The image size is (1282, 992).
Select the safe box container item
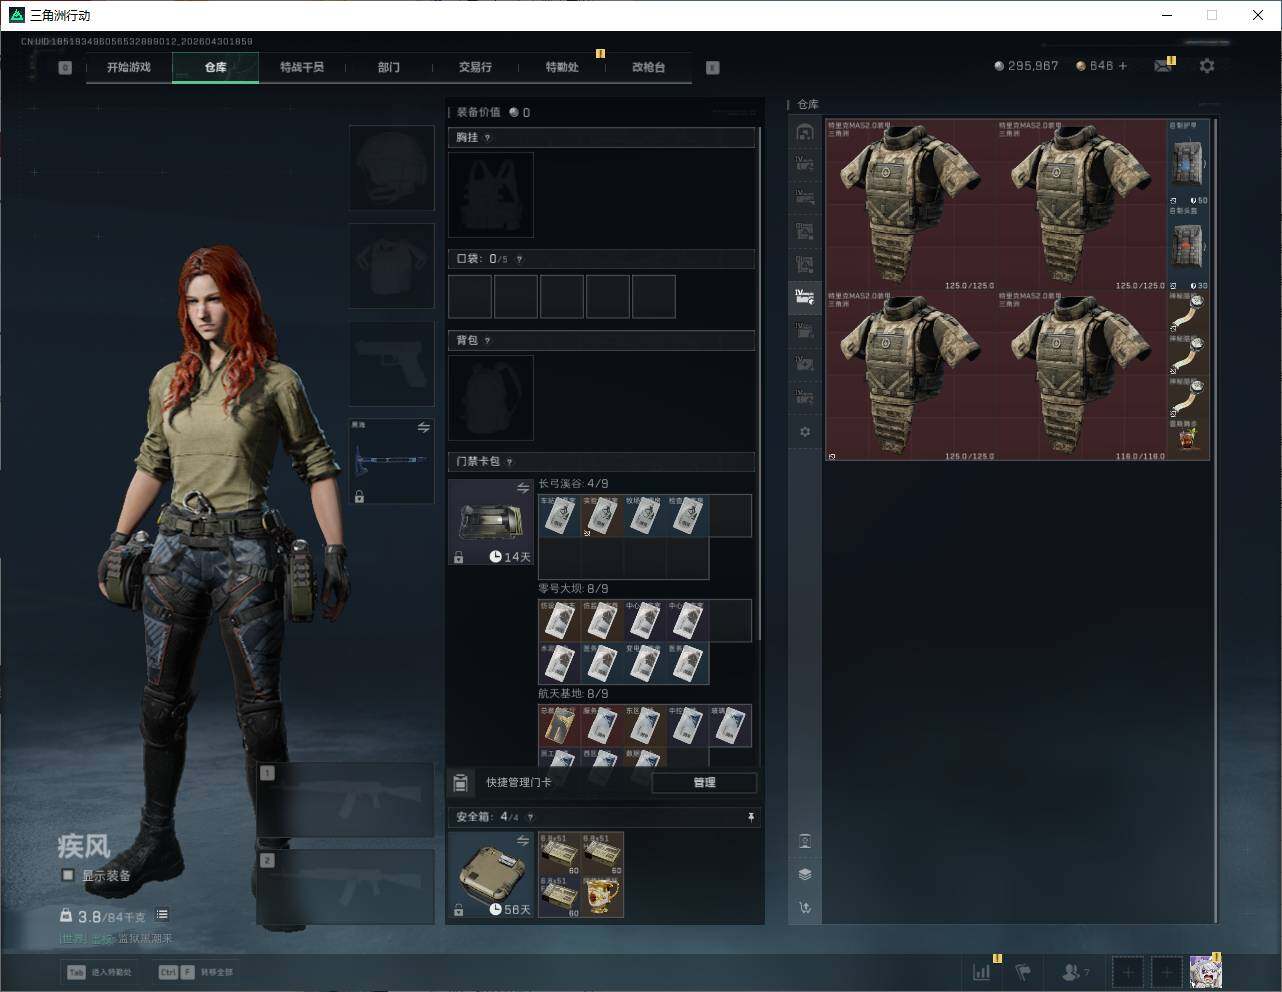[492, 875]
